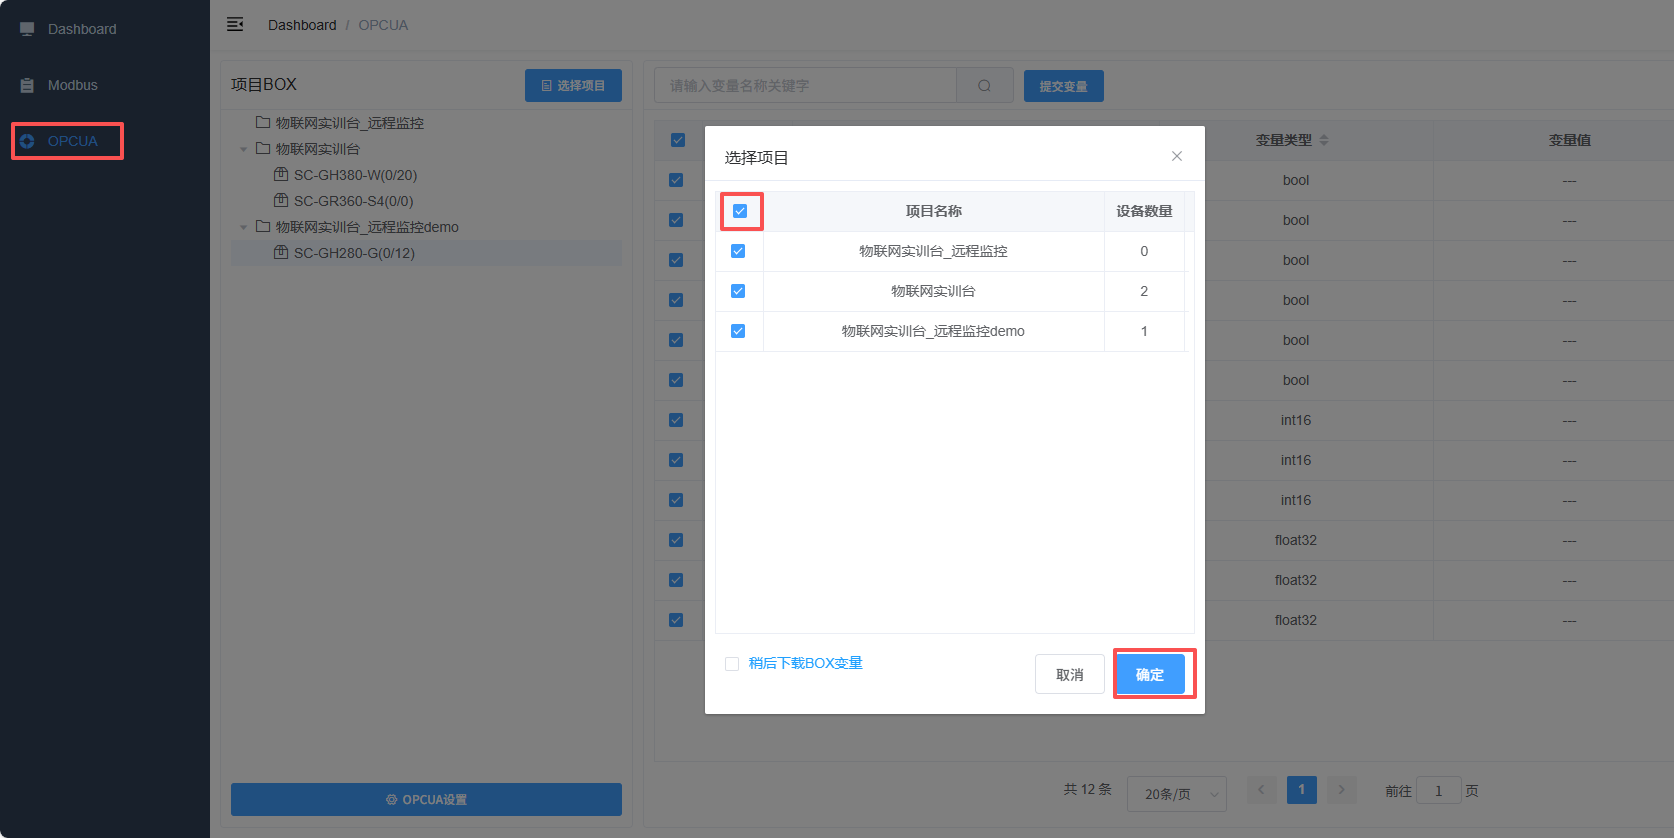
Task: Click the 取消 cancel button
Action: click(1069, 674)
